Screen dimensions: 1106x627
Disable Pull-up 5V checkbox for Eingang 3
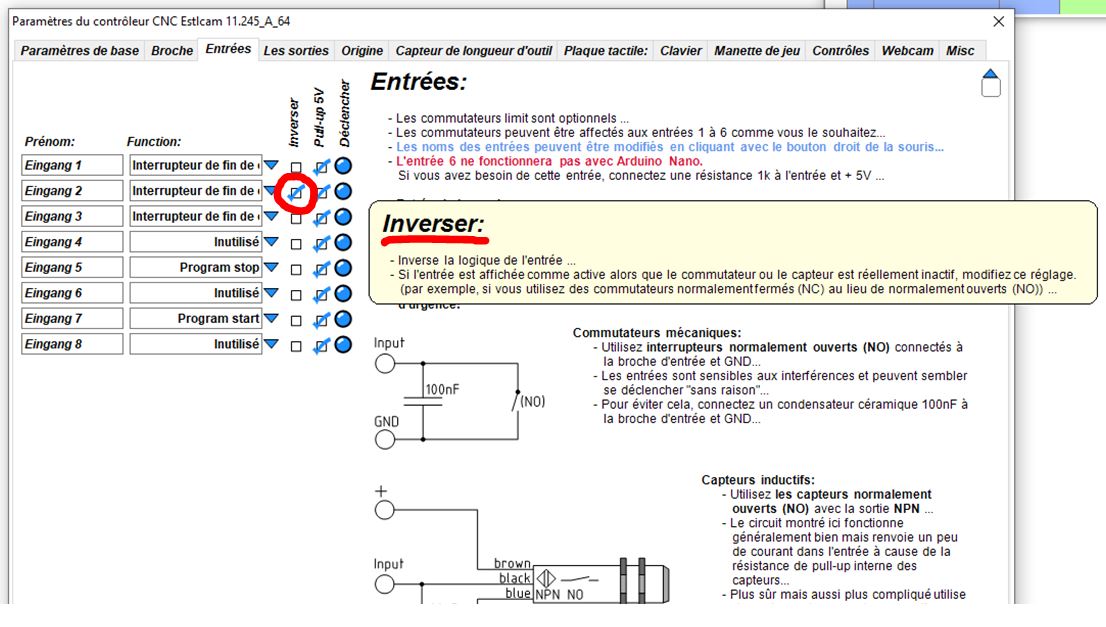[321, 219]
